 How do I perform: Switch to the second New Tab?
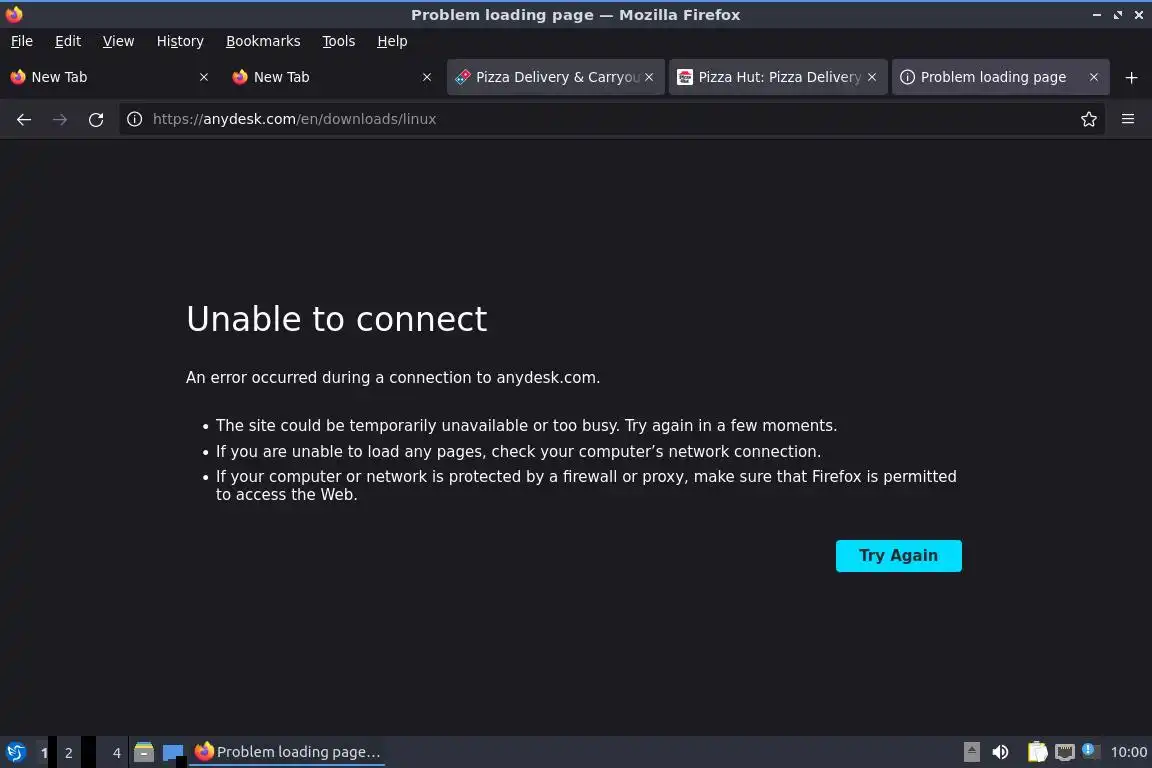(331, 77)
